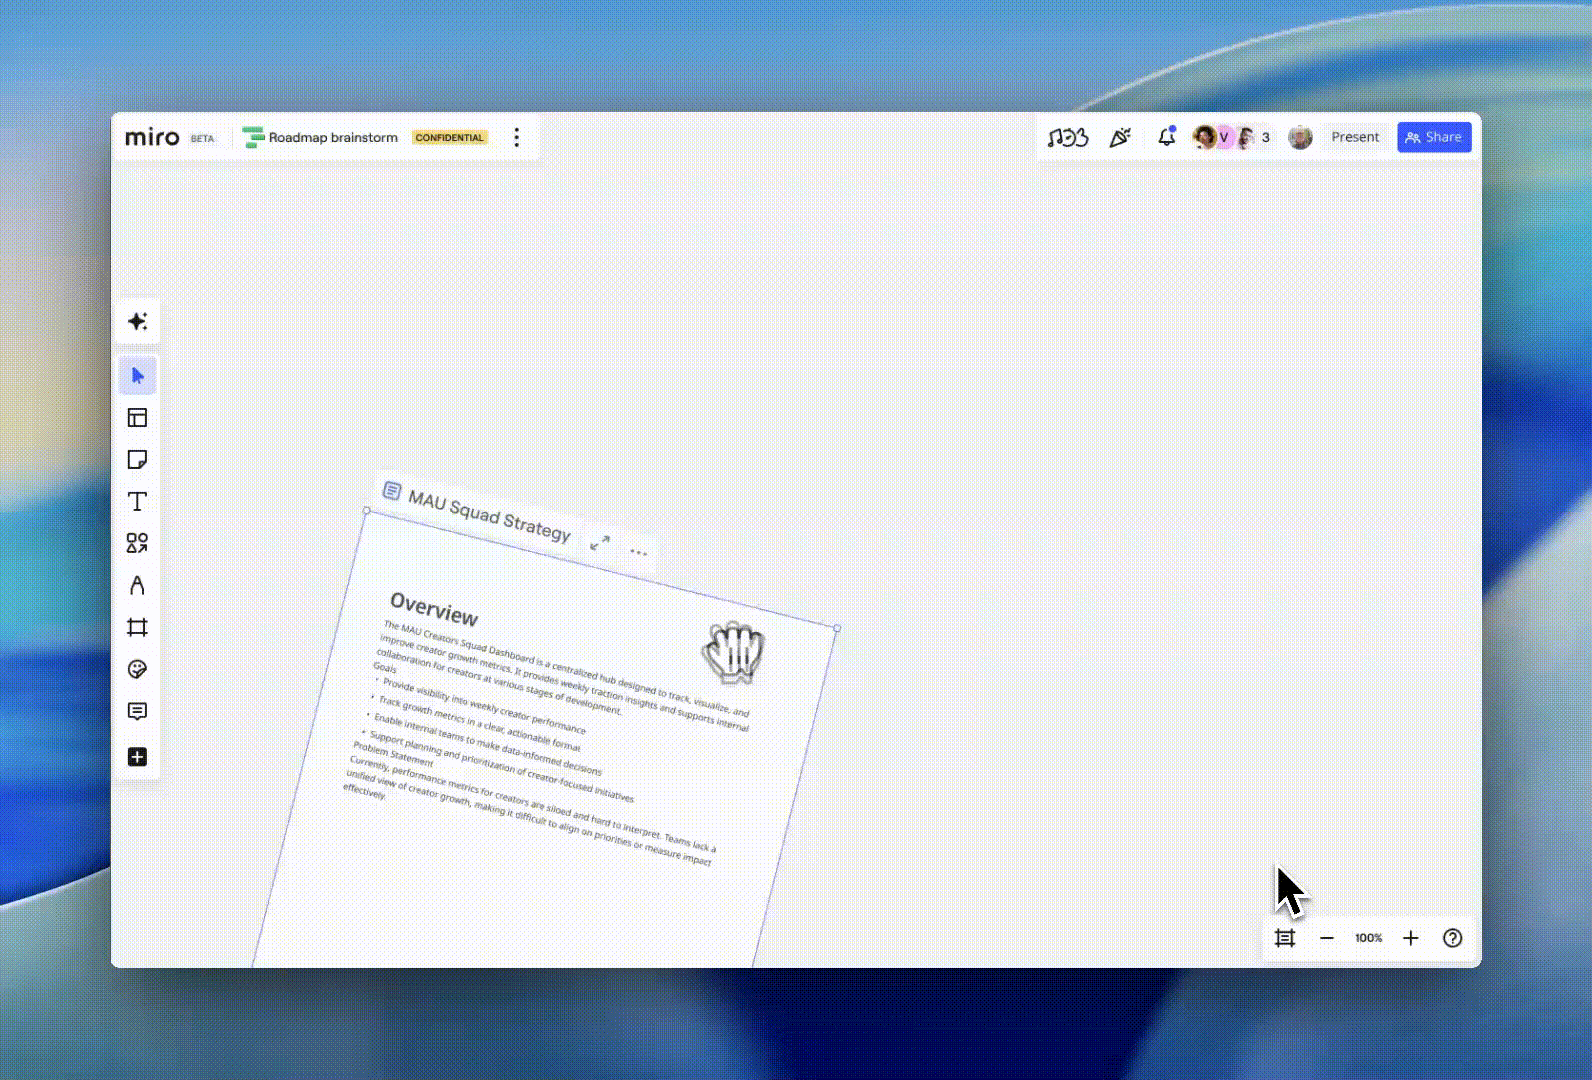Pick the Frame tool in sidebar
Image resolution: width=1592 pixels, height=1080 pixels.
click(137, 627)
